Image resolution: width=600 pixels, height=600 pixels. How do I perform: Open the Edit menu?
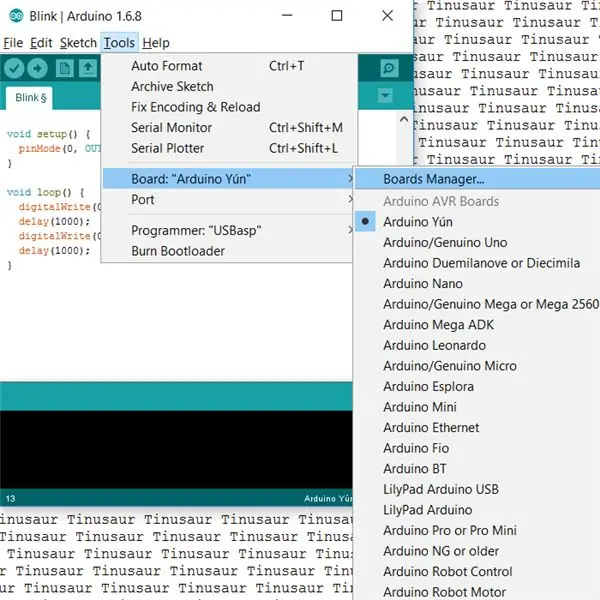(41, 43)
